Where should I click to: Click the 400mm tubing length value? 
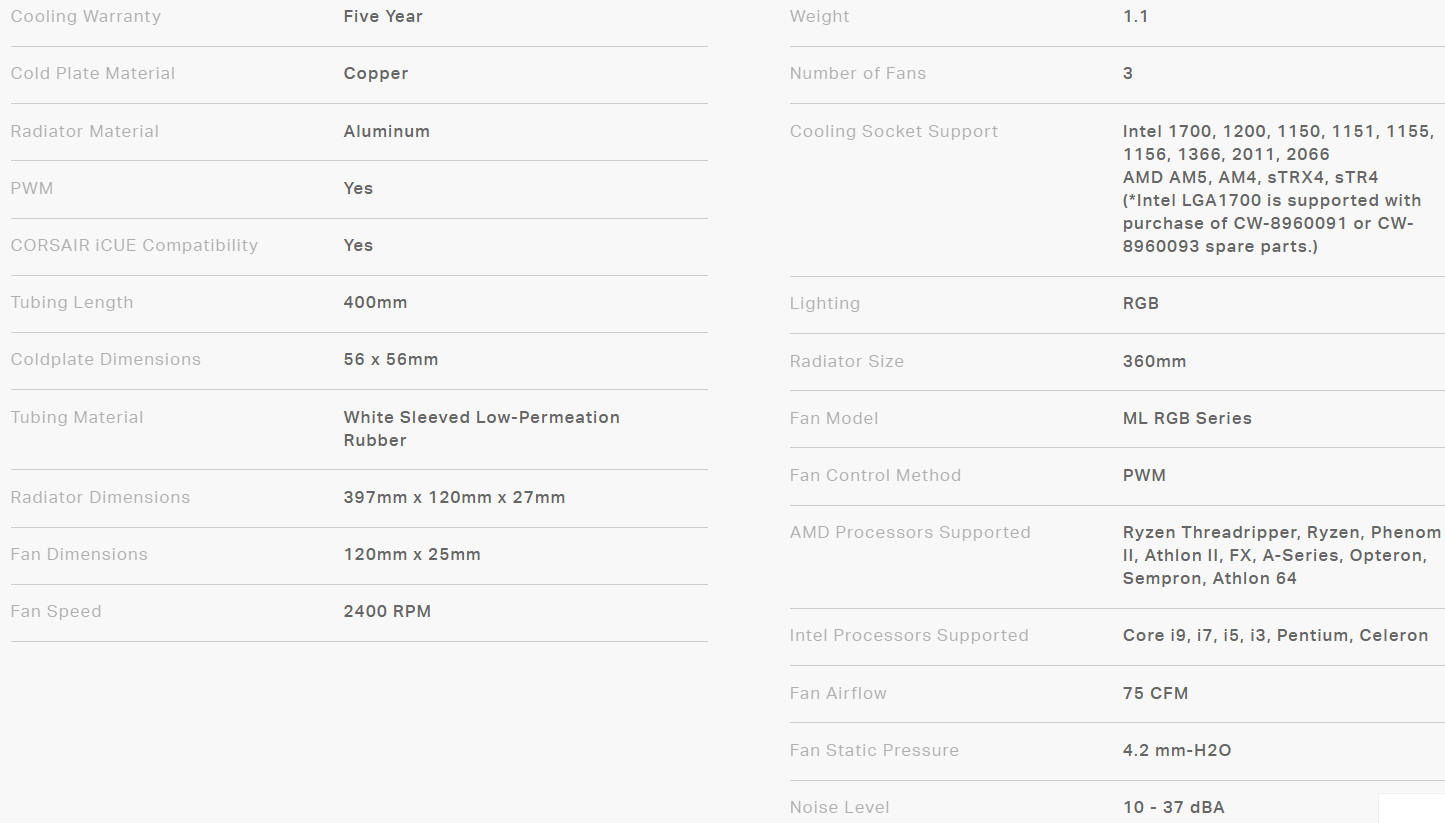[375, 302]
